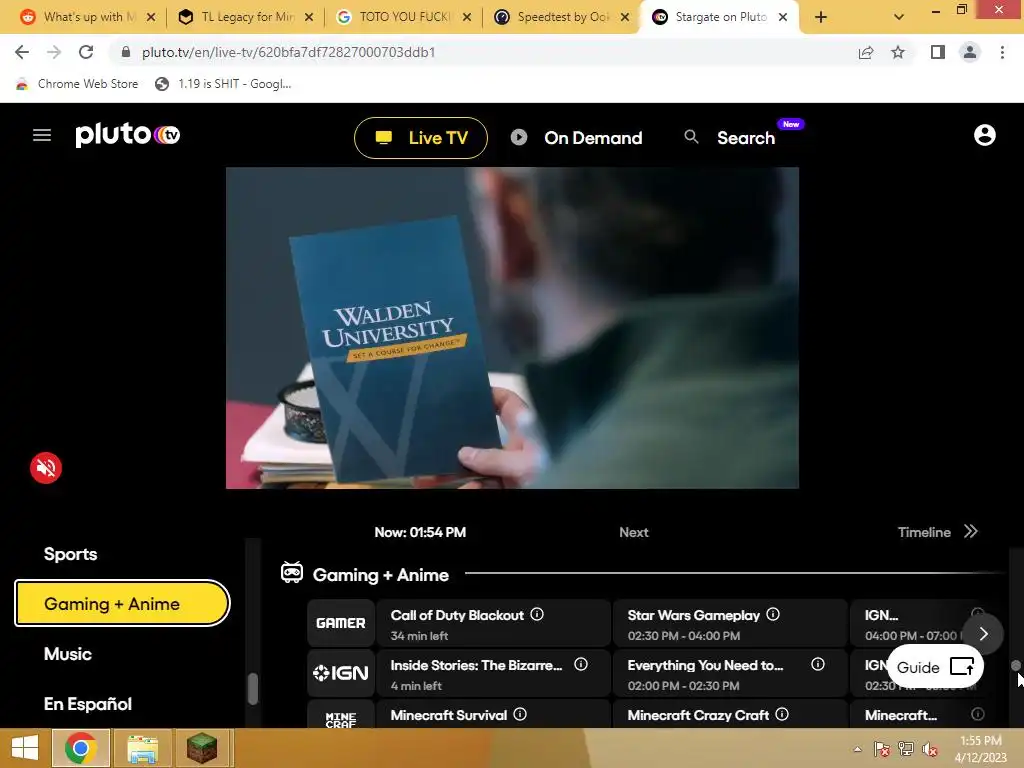The height and width of the screenshot is (768, 1024).
Task: Click the Pluto TV logo
Action: (128, 135)
